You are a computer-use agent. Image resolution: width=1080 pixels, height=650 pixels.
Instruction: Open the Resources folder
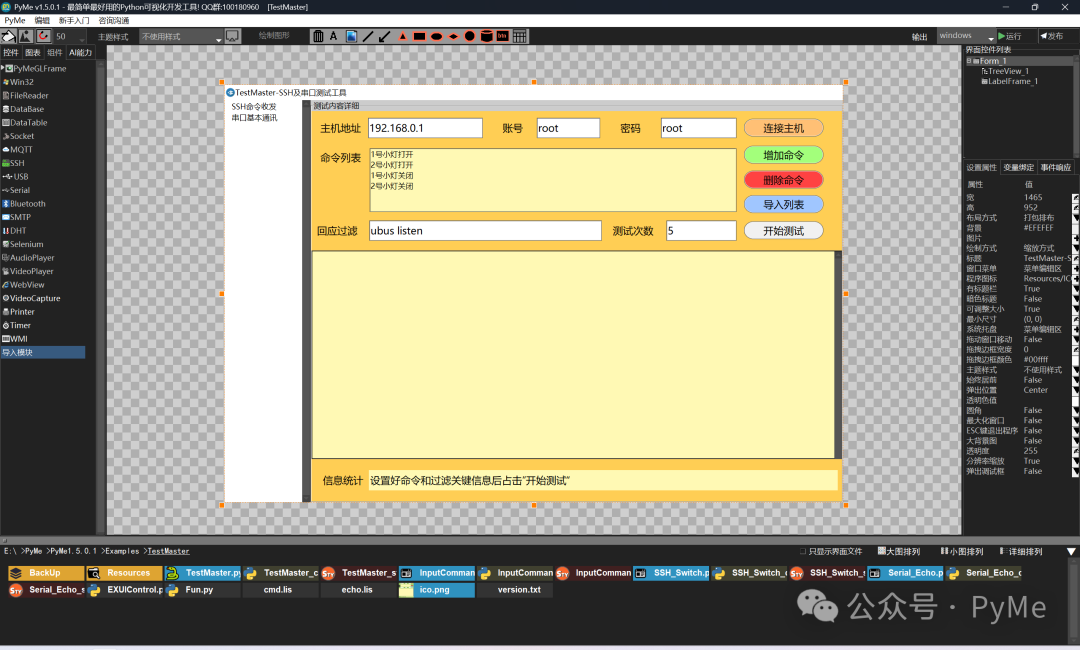pyautogui.click(x=124, y=573)
